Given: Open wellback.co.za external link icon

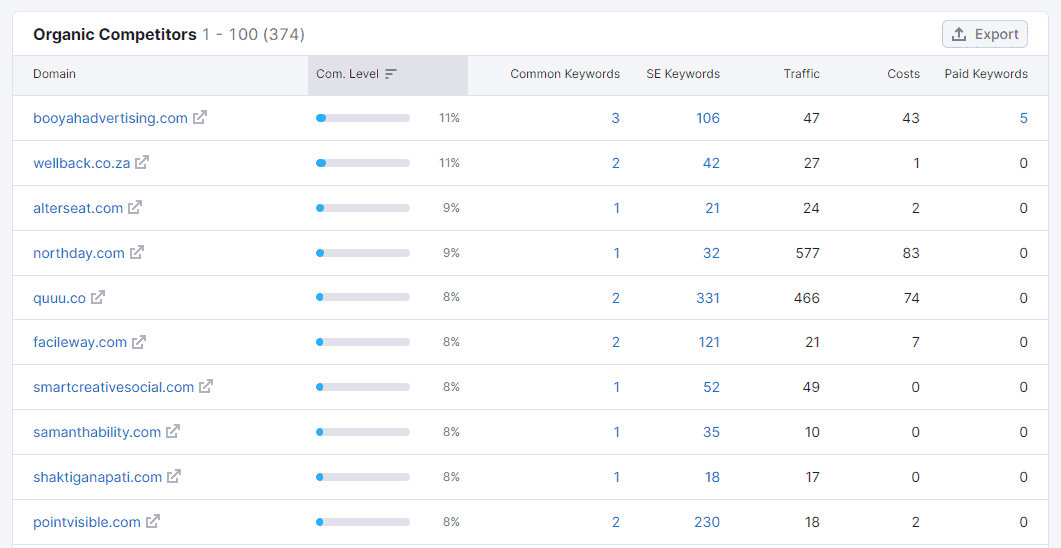Looking at the screenshot, I should coord(142,162).
